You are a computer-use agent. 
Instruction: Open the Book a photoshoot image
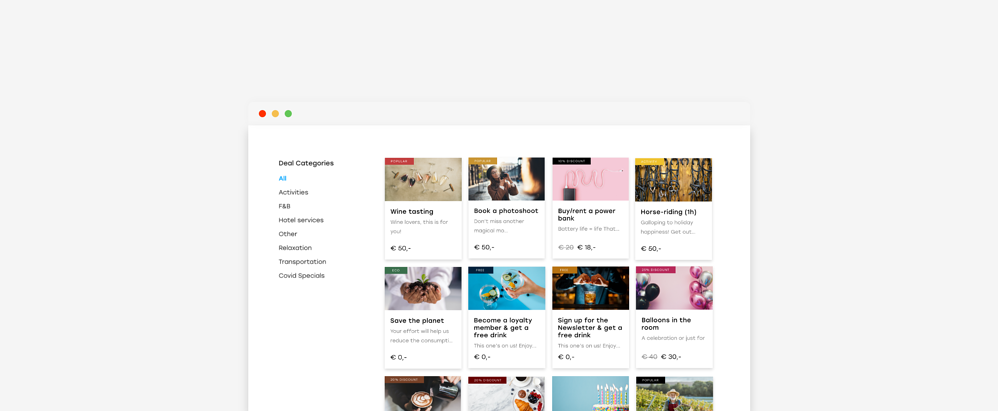coord(507,179)
